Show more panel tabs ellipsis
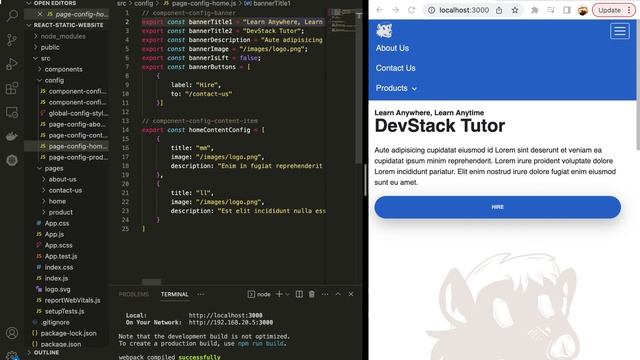The height and width of the screenshot is (360, 640). click(201, 294)
